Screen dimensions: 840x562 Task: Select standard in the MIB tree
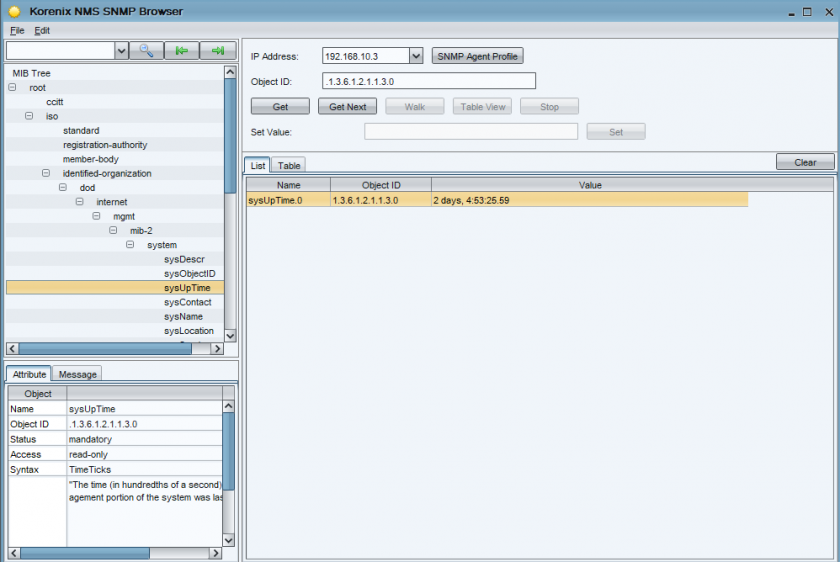81,130
